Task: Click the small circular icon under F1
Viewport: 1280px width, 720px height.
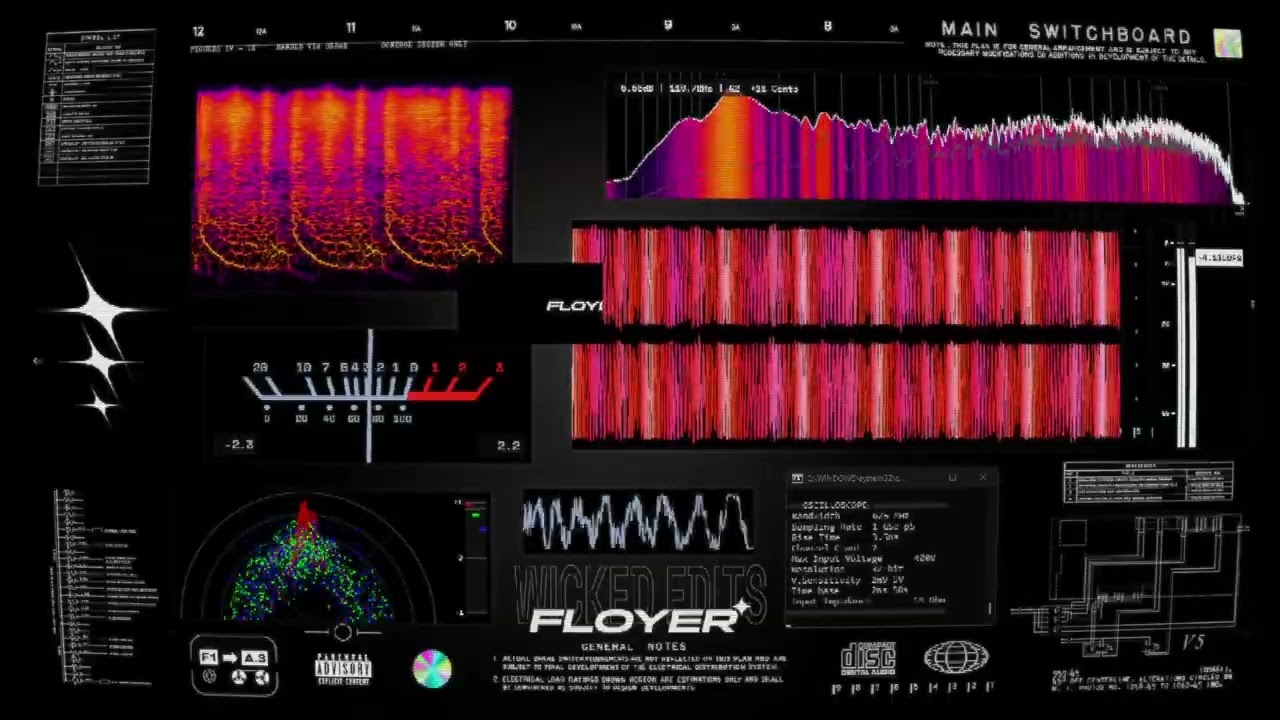Action: click(209, 676)
